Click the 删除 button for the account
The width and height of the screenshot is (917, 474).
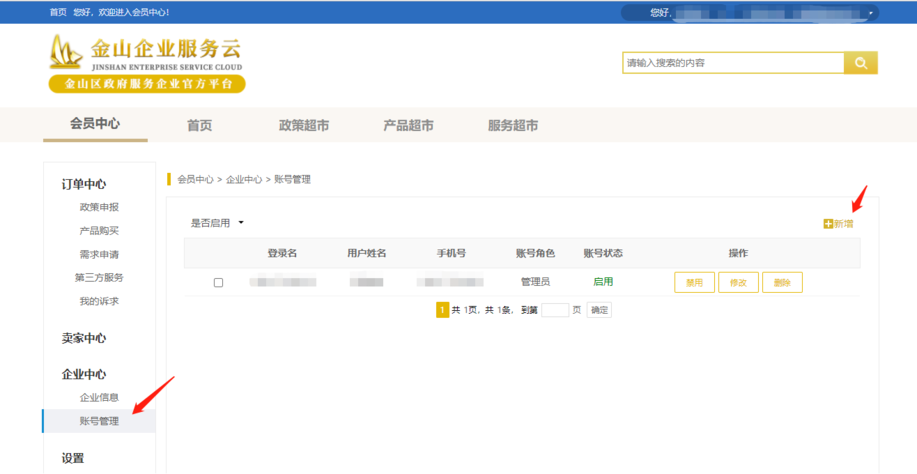click(782, 283)
